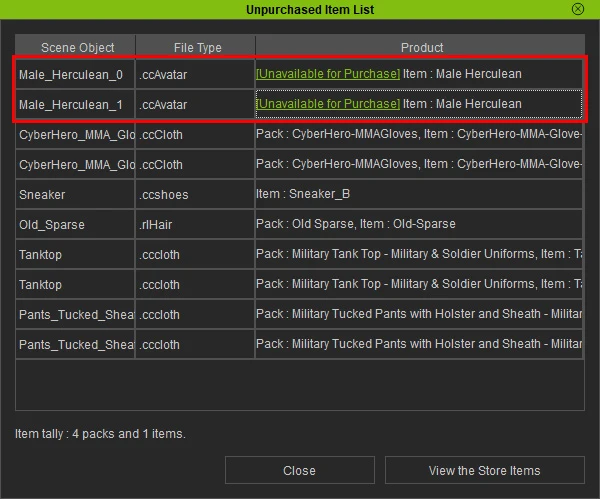
Task: Select the Male_Herculean_0 scene object cell
Action: pos(71,74)
